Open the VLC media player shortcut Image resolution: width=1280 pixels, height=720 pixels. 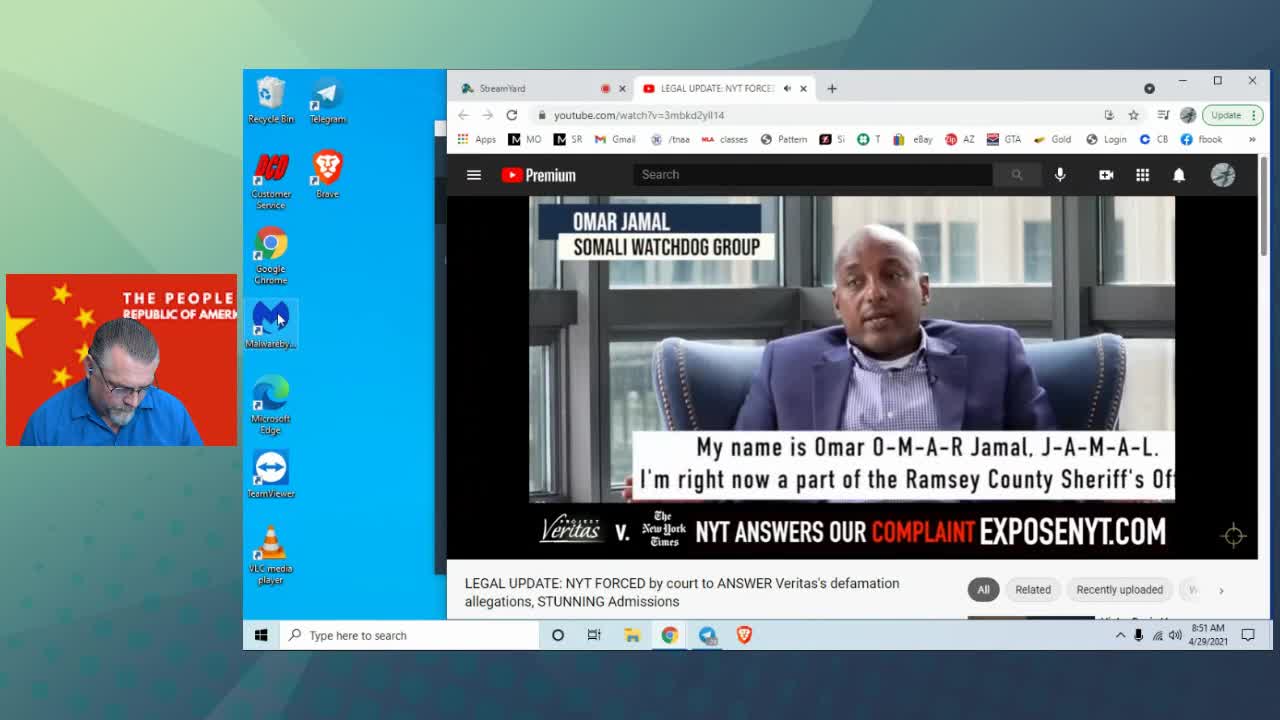[x=271, y=555]
